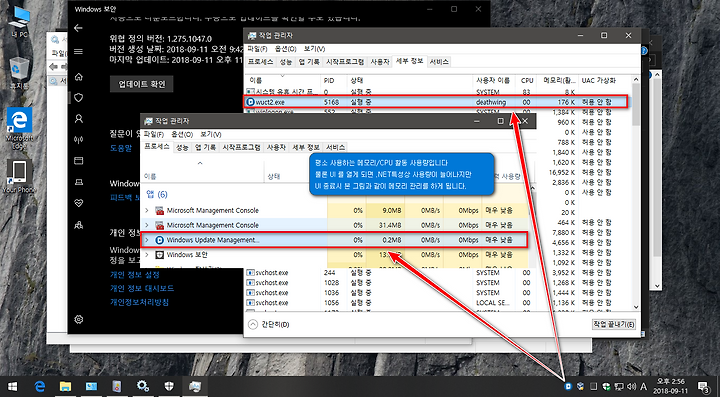The image size is (720, 397).
Task: Go back in Windows 보안 window
Action: pyautogui.click(x=78, y=28)
